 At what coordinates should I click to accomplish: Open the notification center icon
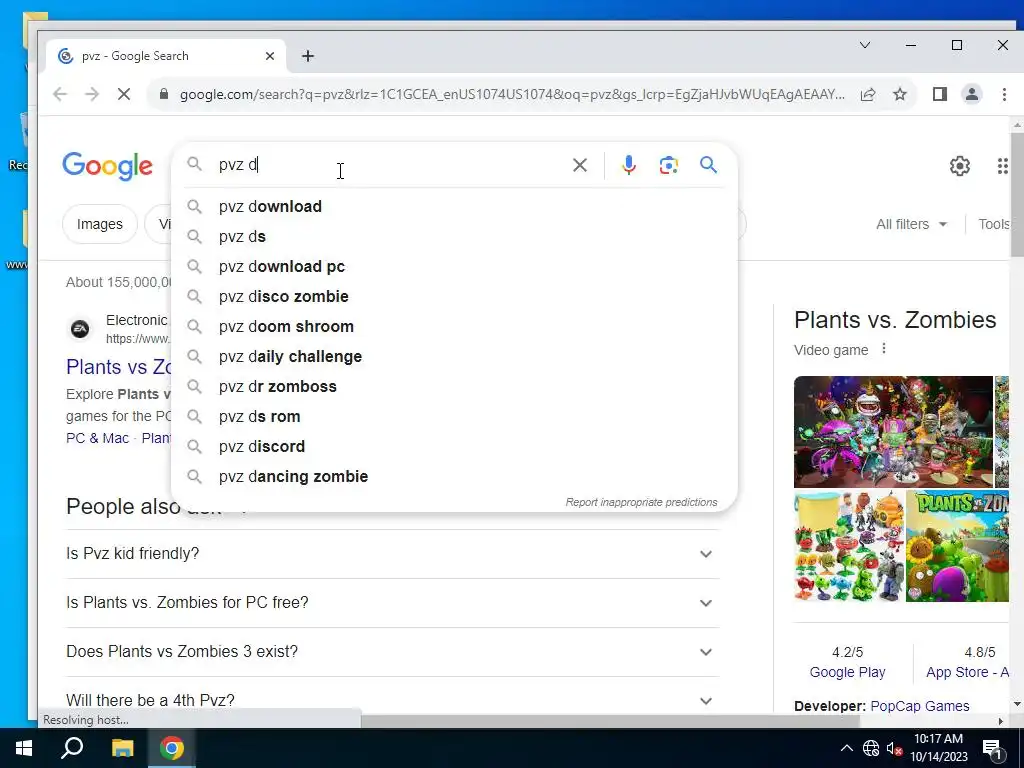992,749
